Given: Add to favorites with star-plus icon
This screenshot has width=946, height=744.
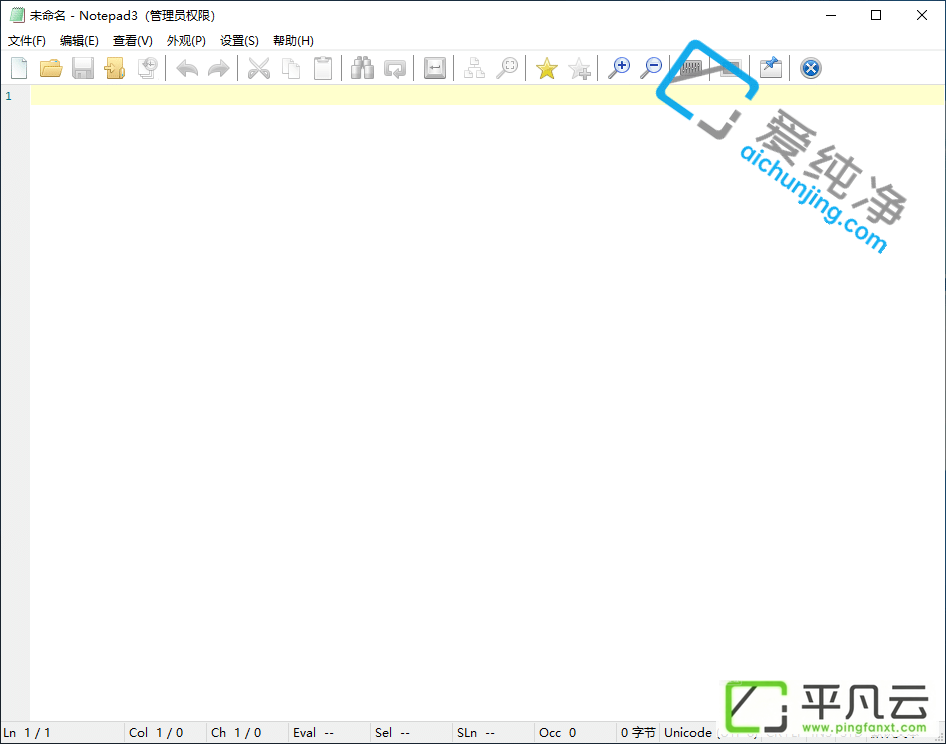Looking at the screenshot, I should click(579, 68).
